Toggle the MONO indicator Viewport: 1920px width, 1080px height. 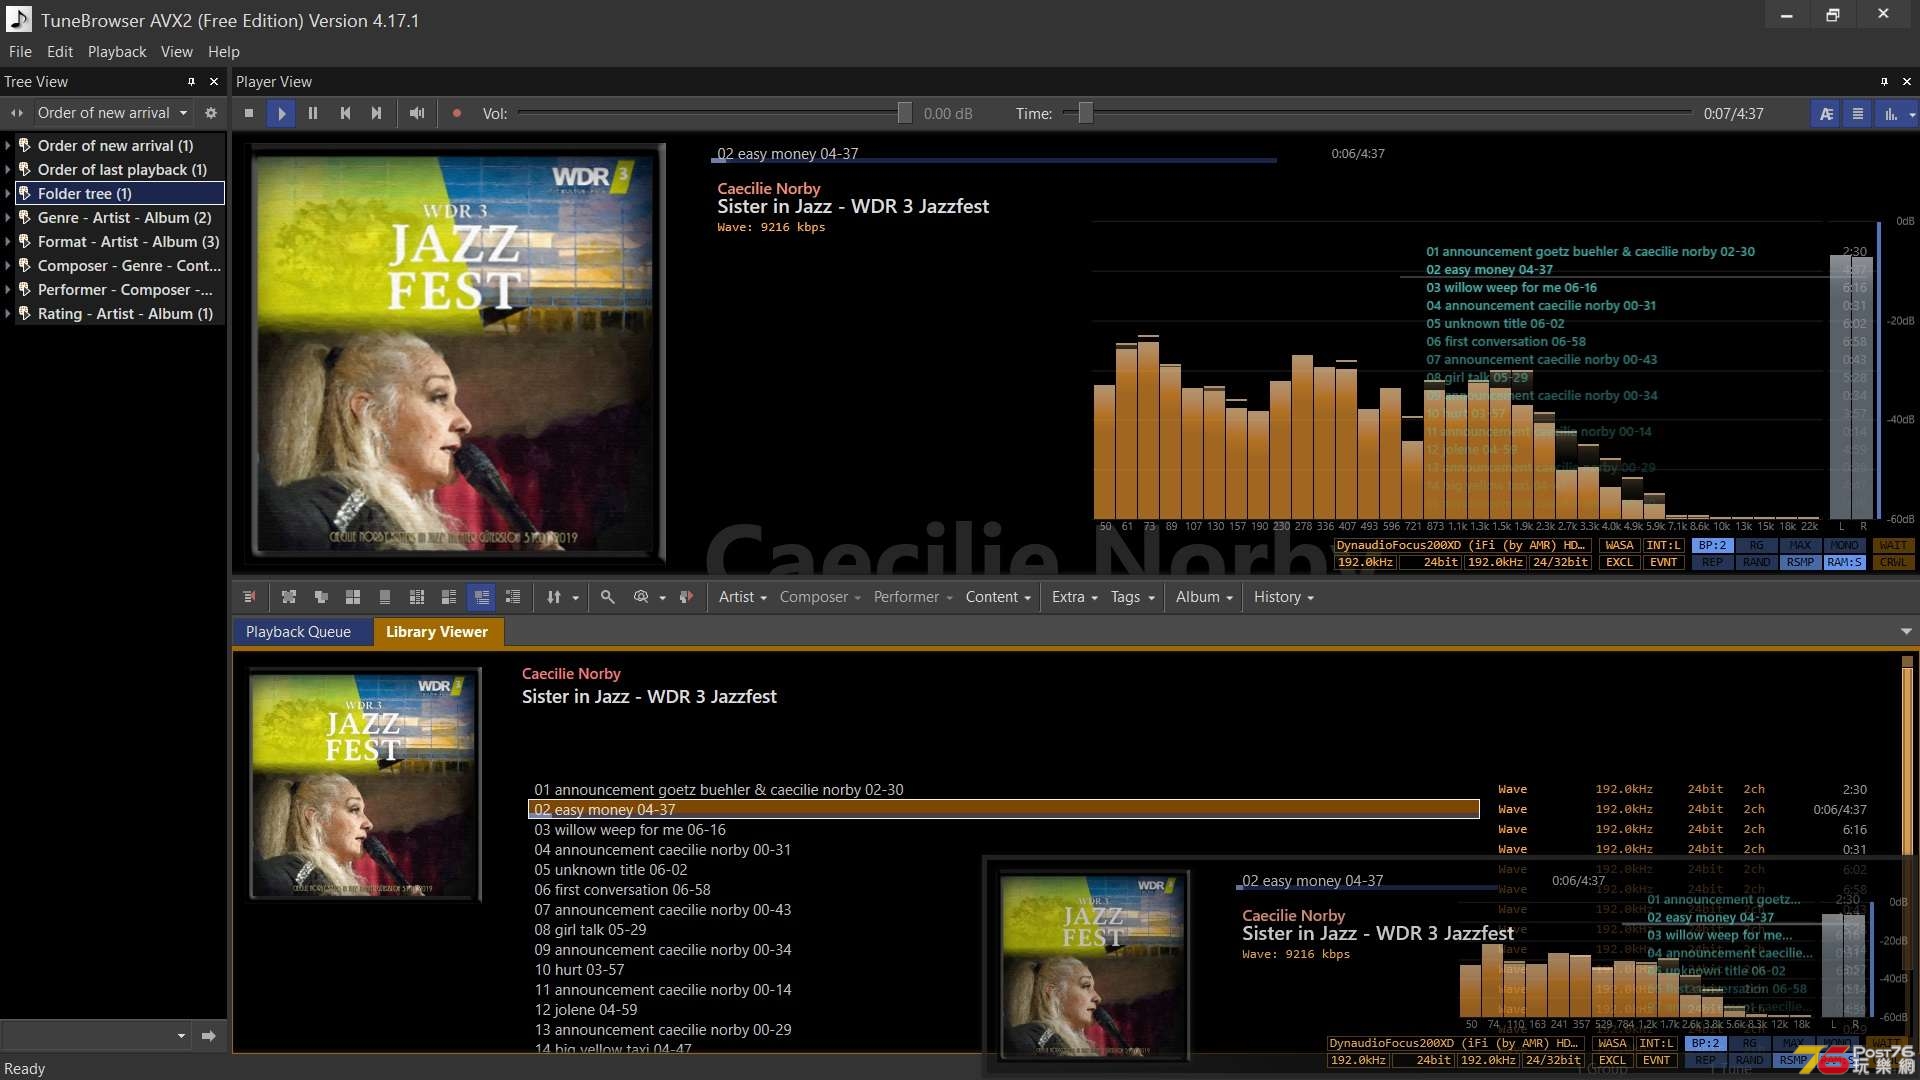pyautogui.click(x=1844, y=546)
